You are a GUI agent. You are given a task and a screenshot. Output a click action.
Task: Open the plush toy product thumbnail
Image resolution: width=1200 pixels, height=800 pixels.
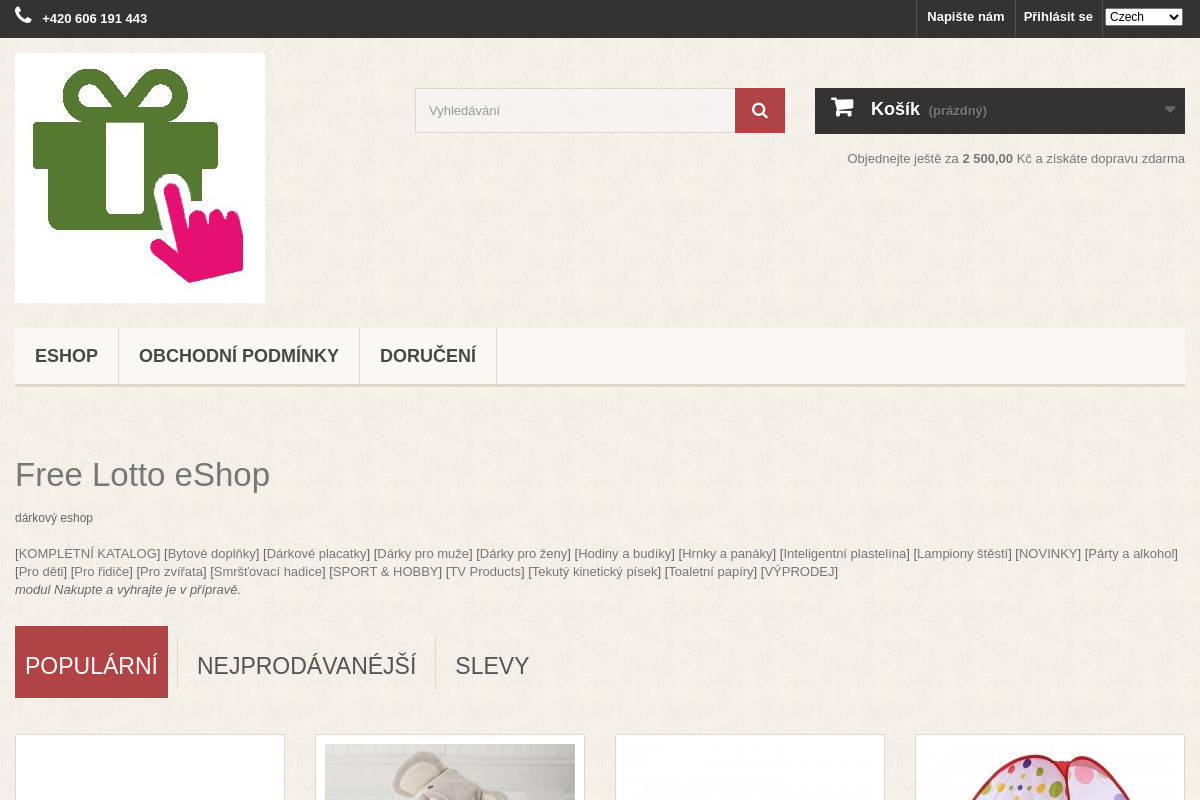[450, 772]
